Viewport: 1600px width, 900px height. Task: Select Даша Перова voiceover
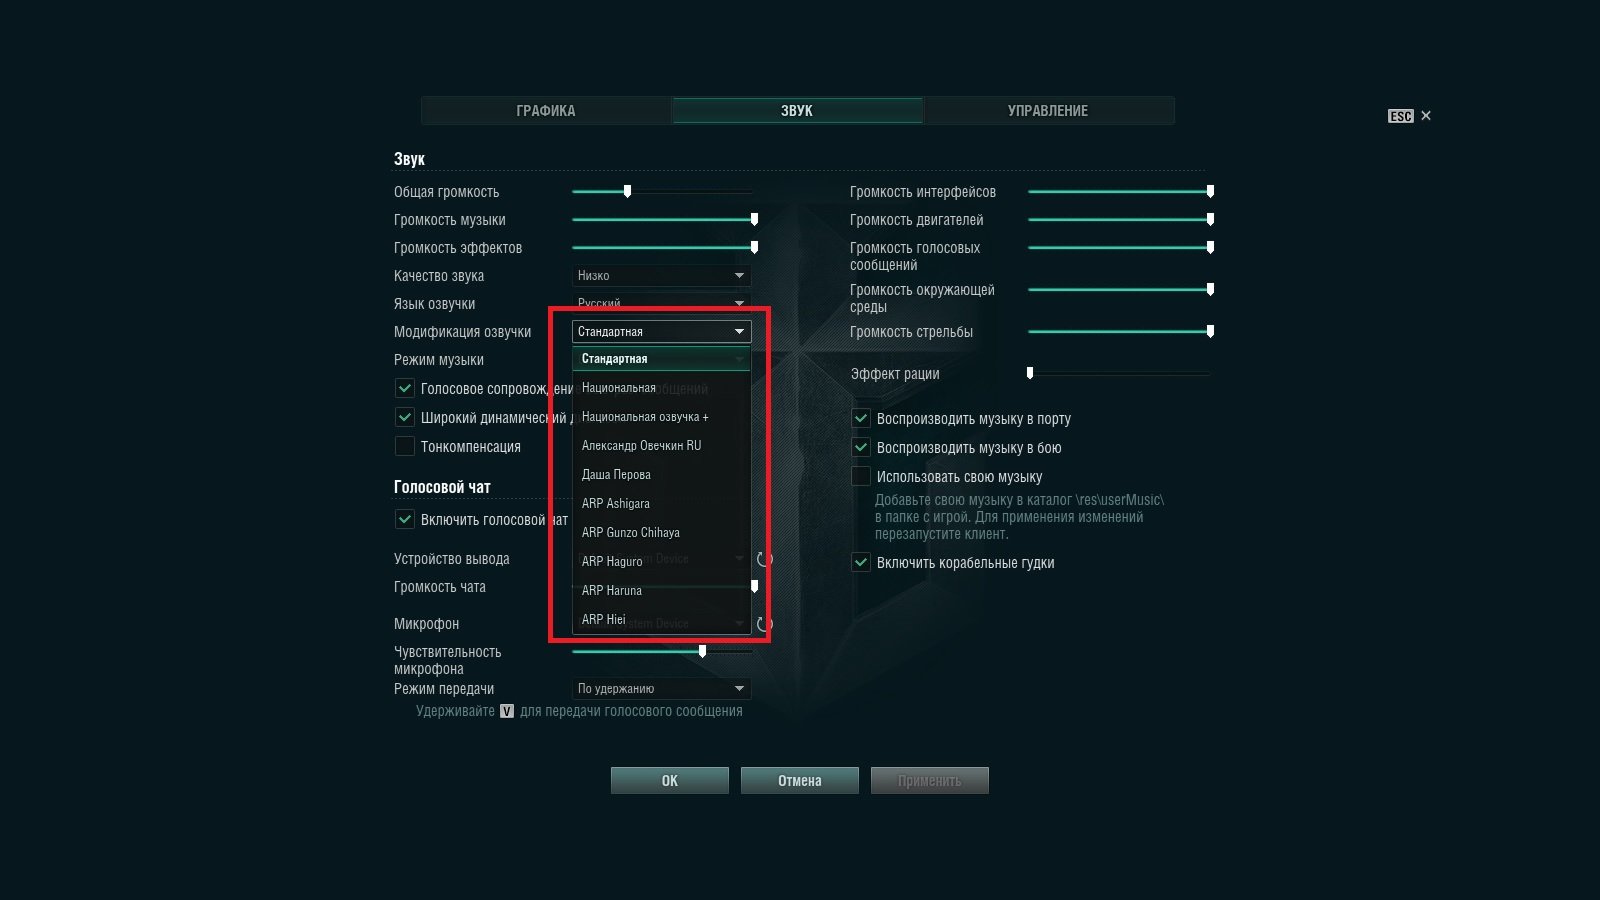[x=661, y=475]
